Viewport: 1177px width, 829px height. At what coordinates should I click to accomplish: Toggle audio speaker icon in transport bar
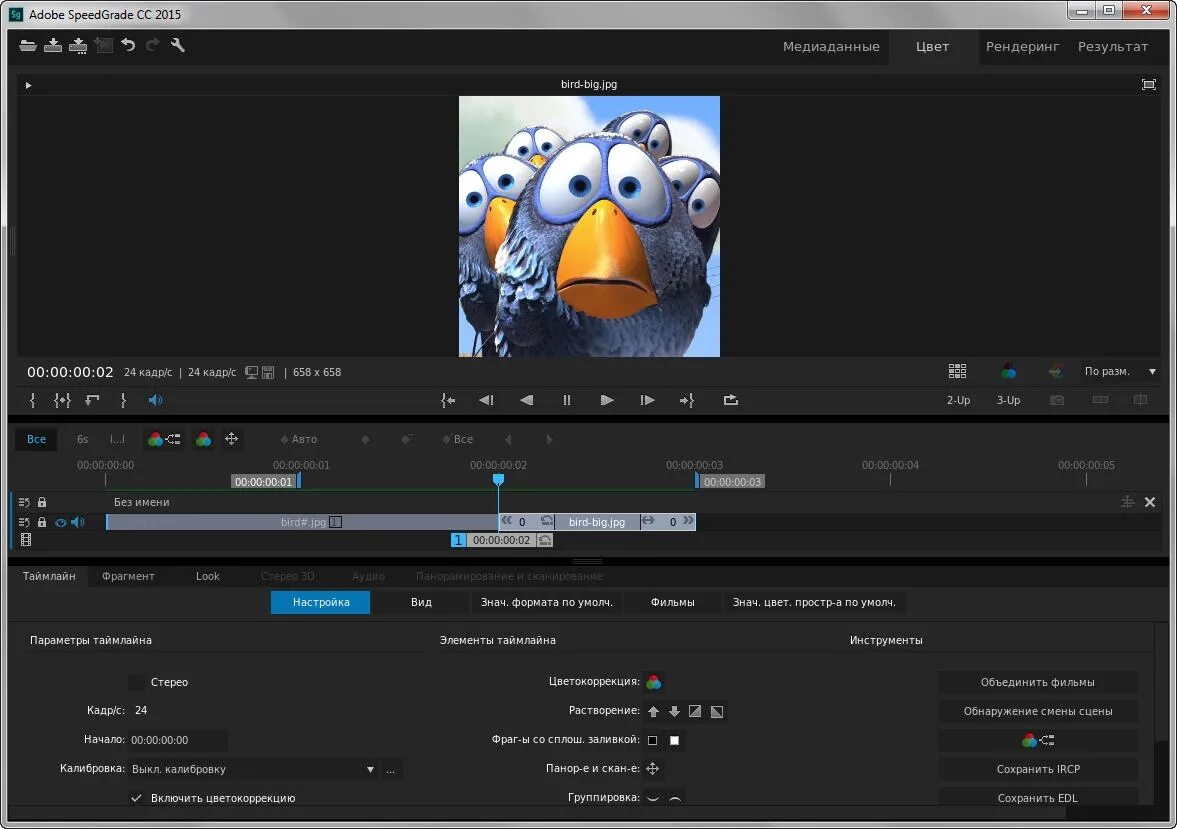point(155,400)
